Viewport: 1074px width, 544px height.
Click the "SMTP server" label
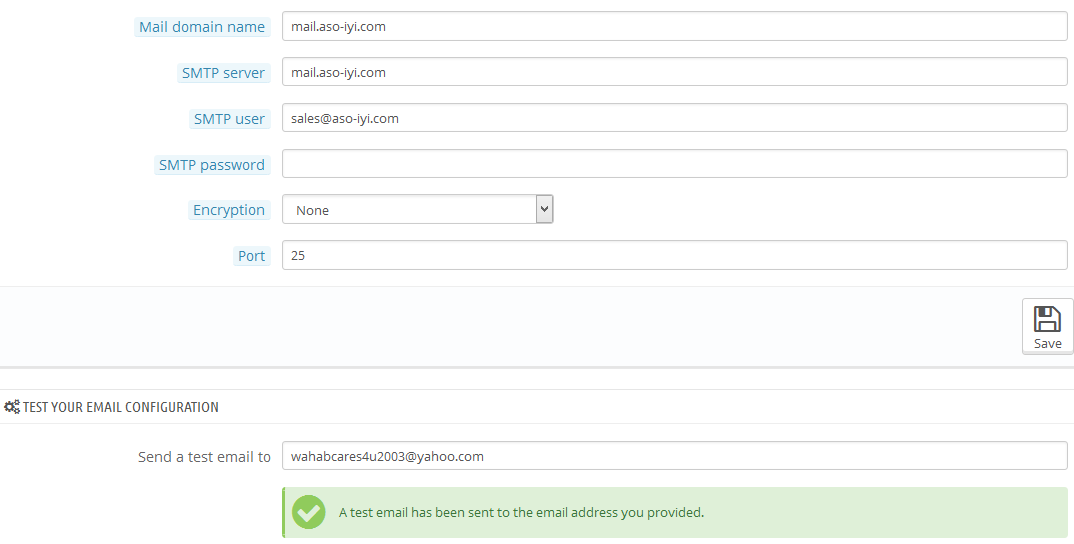[223, 73]
